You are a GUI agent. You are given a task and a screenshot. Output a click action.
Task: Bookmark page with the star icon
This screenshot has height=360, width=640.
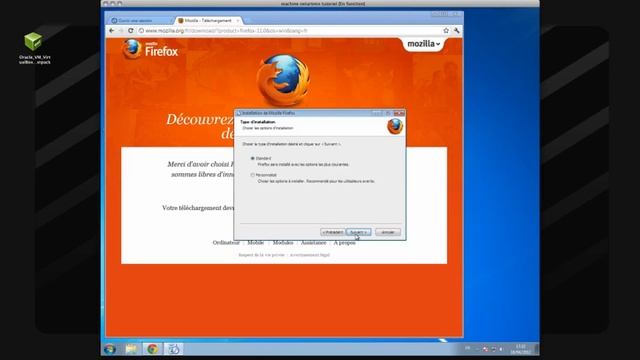(x=446, y=31)
